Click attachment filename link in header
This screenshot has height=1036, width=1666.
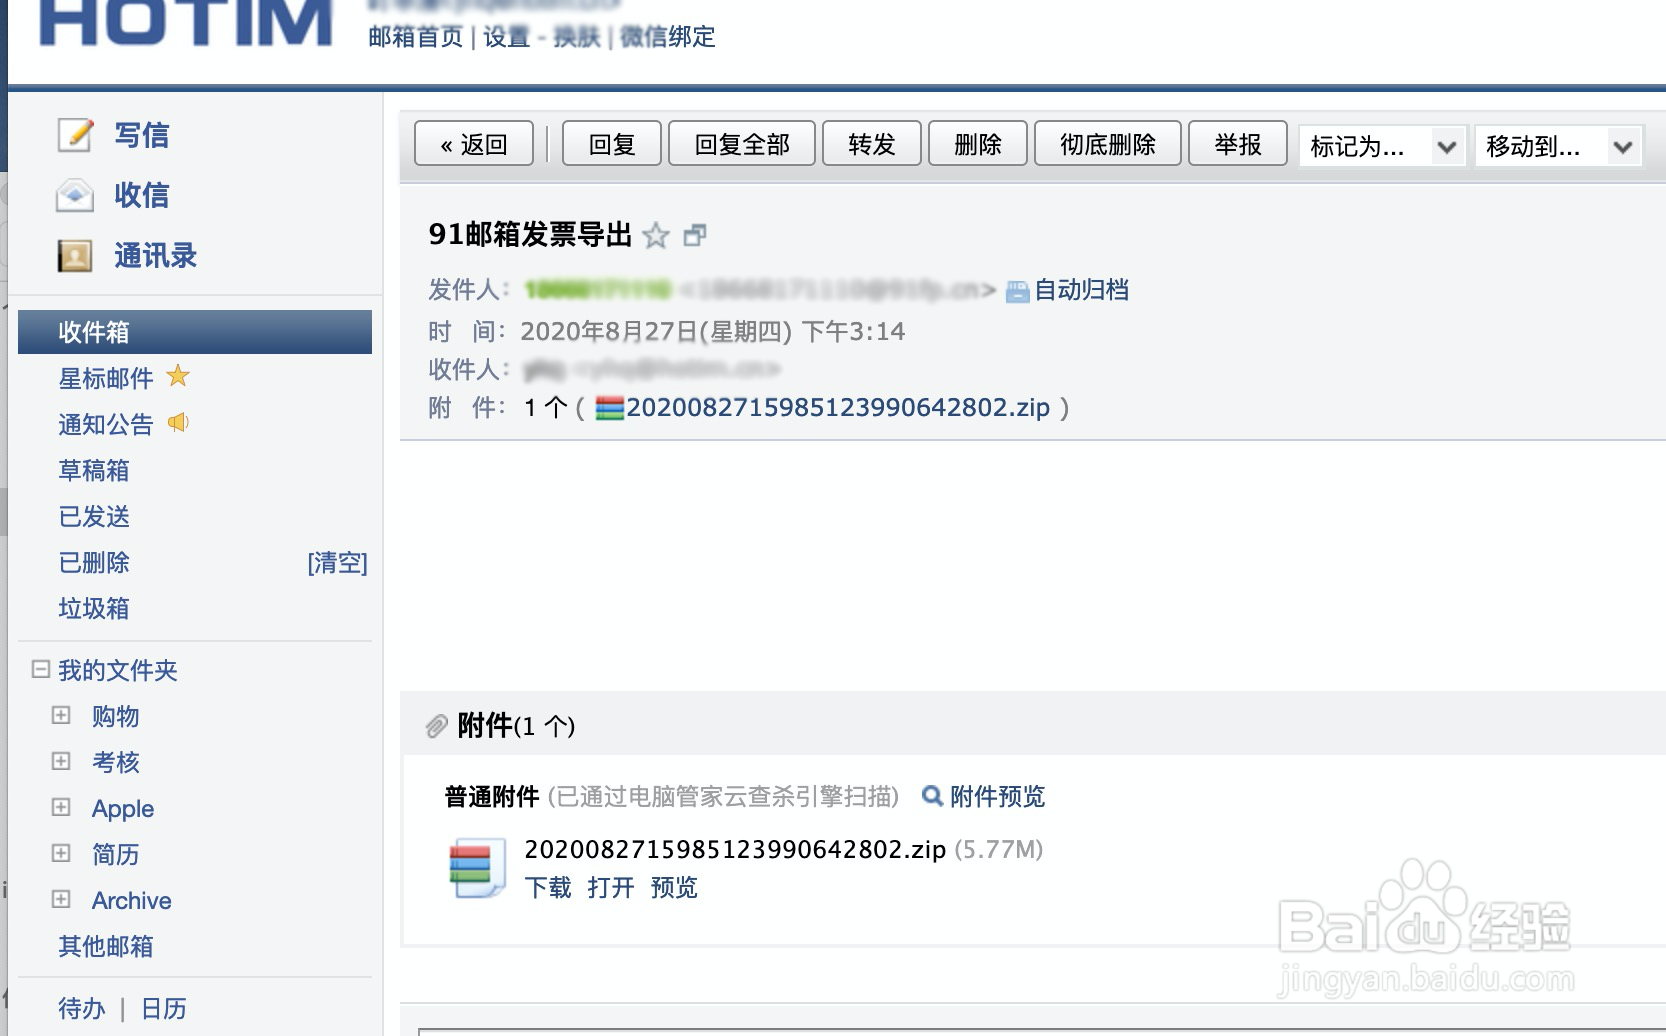click(x=838, y=408)
